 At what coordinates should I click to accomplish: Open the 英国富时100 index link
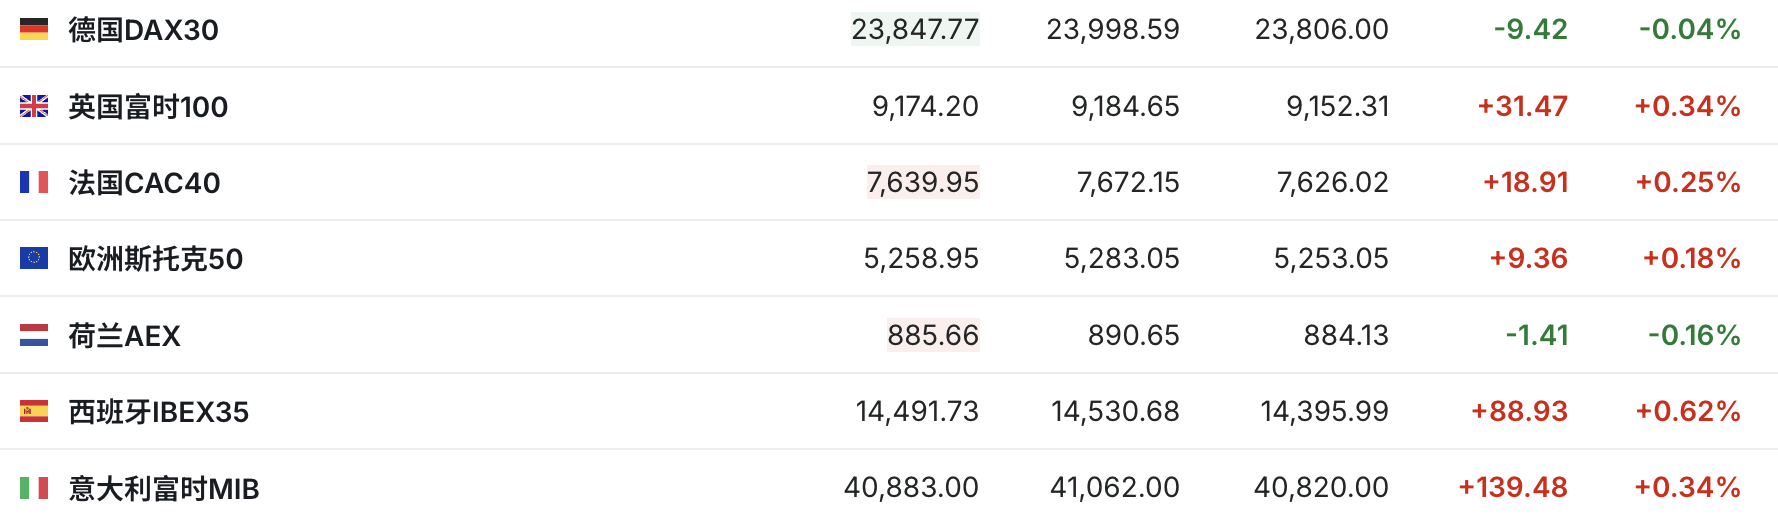tap(148, 107)
